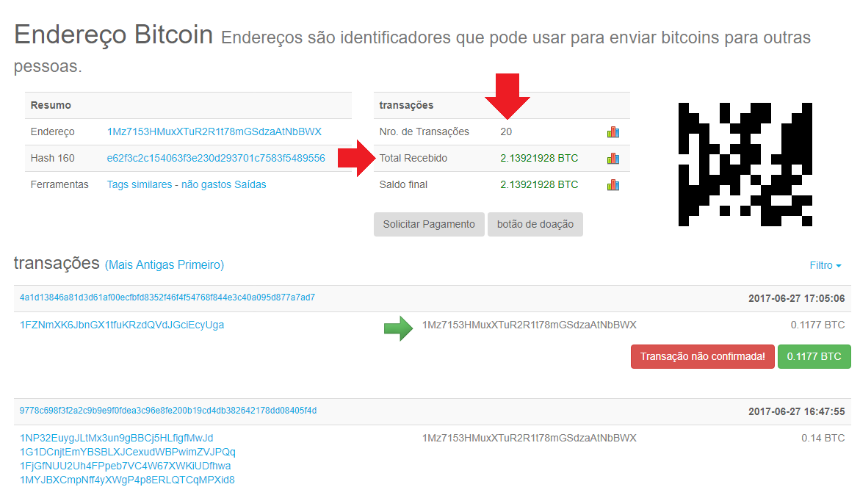The image size is (860, 487).
Task: Select the 0.14 BTC amount
Action: pos(823,438)
